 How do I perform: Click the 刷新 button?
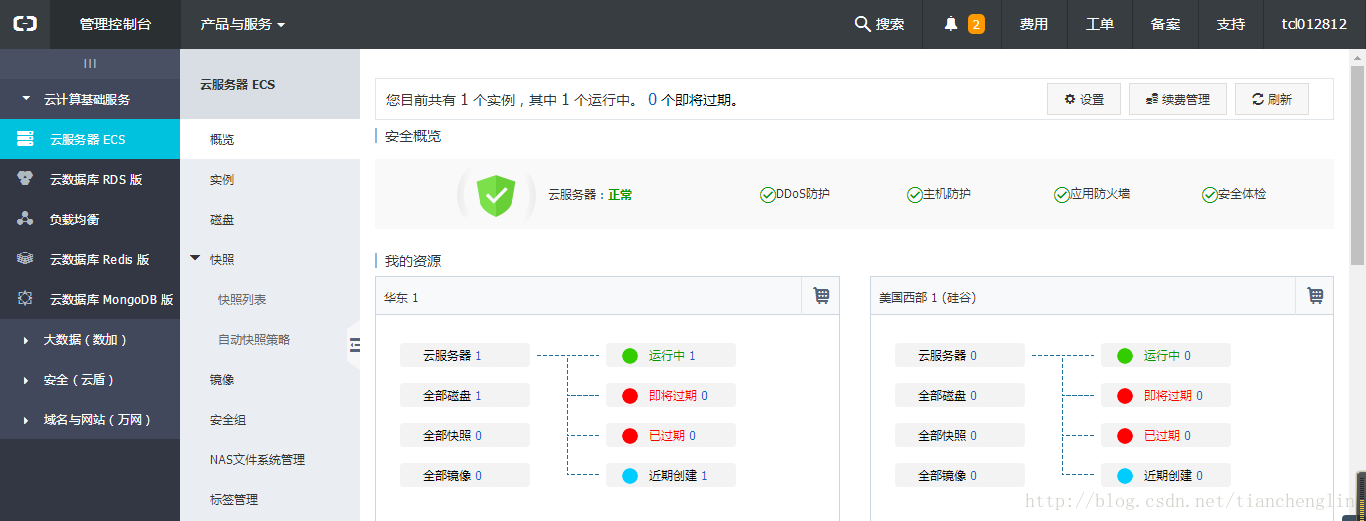pos(1272,99)
